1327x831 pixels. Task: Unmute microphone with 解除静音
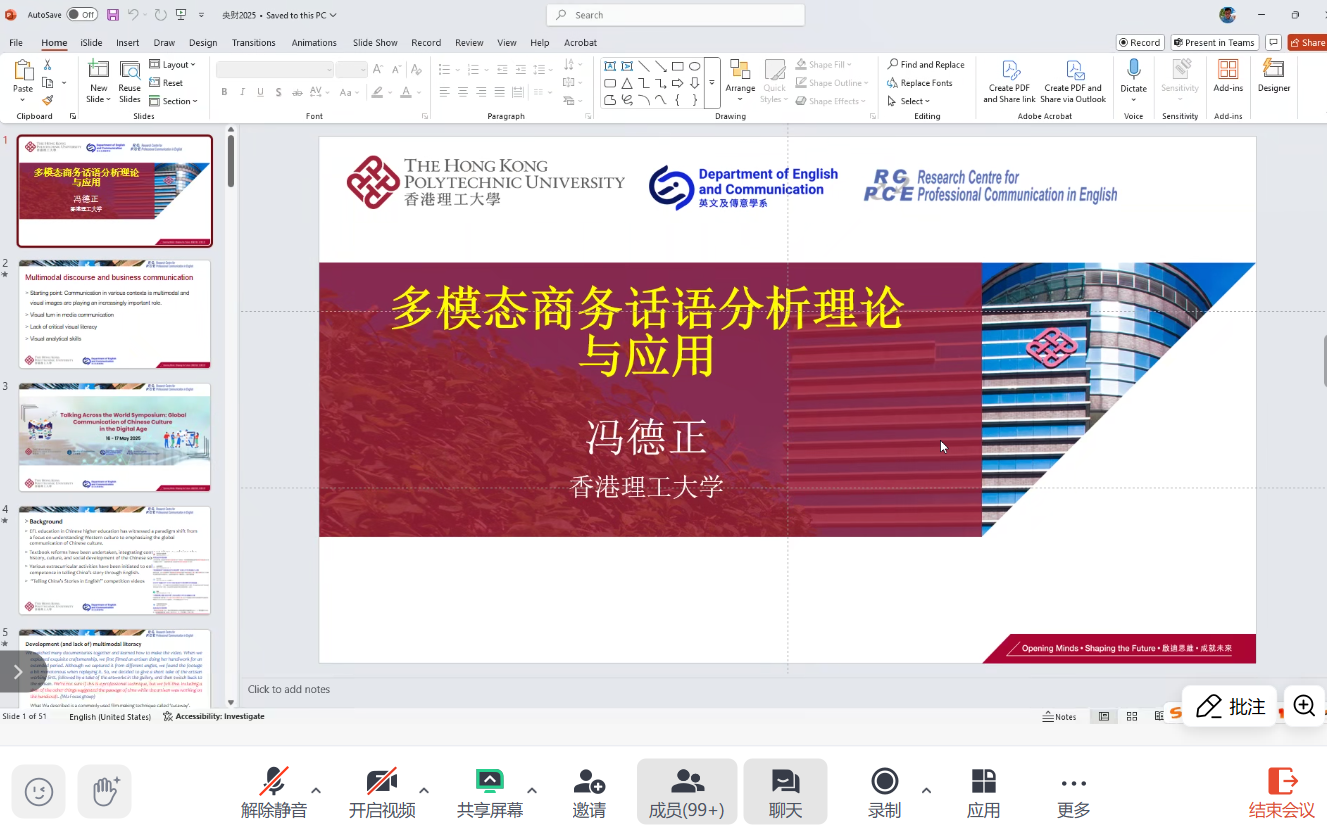[x=274, y=782]
